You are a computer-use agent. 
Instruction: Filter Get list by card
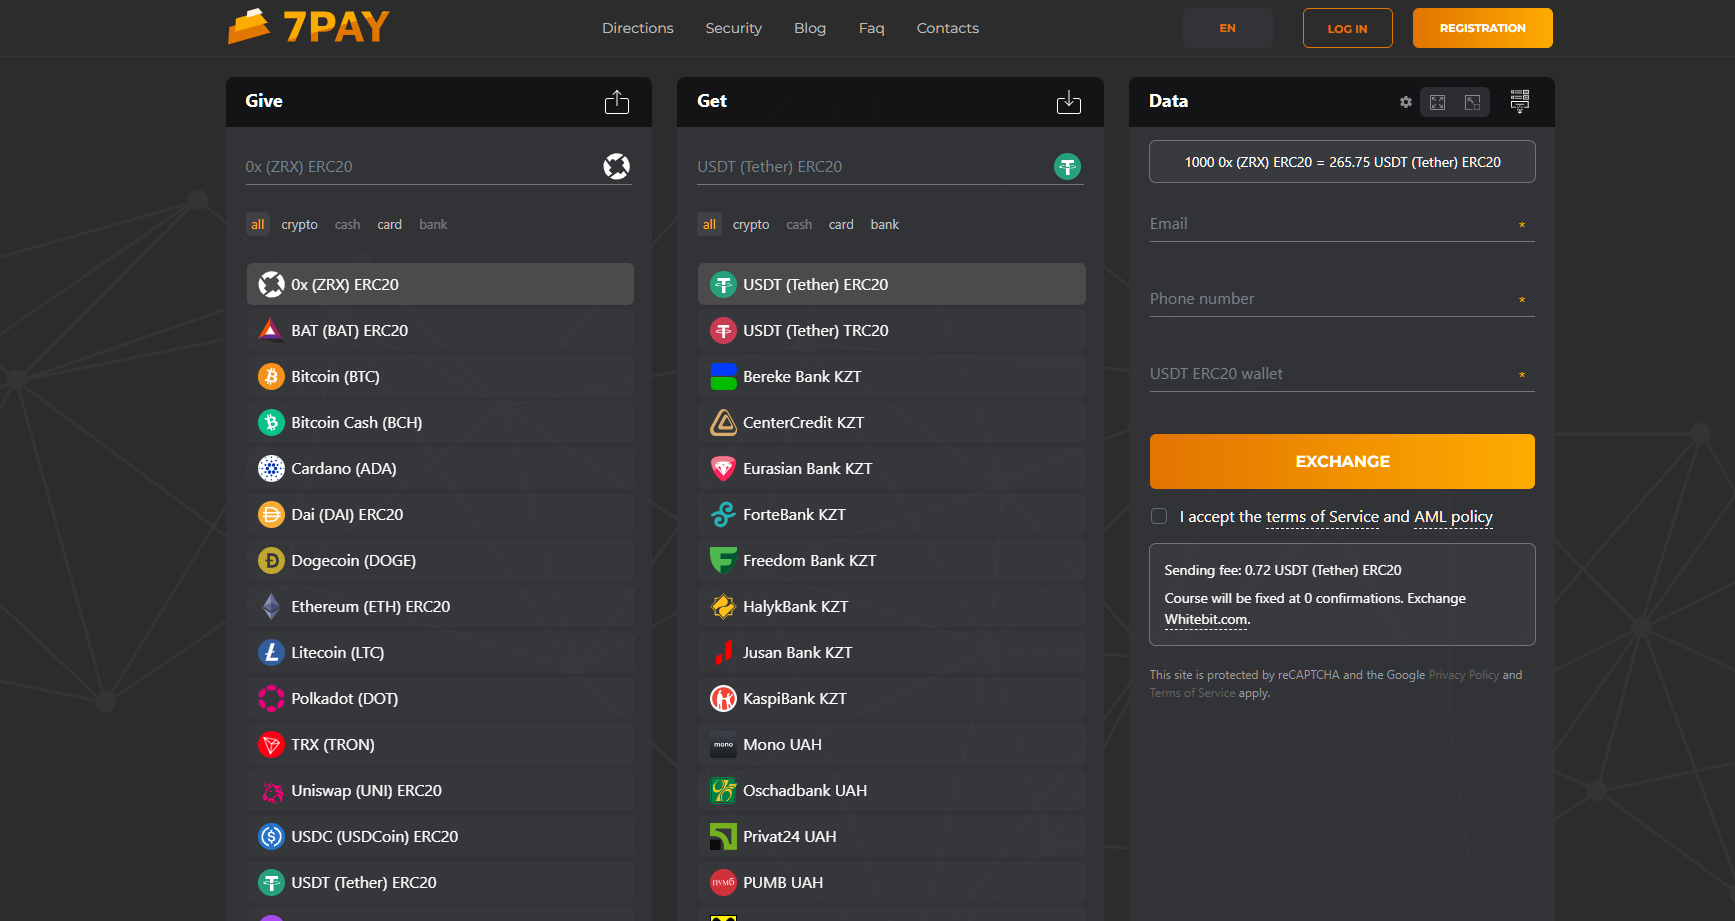point(841,224)
